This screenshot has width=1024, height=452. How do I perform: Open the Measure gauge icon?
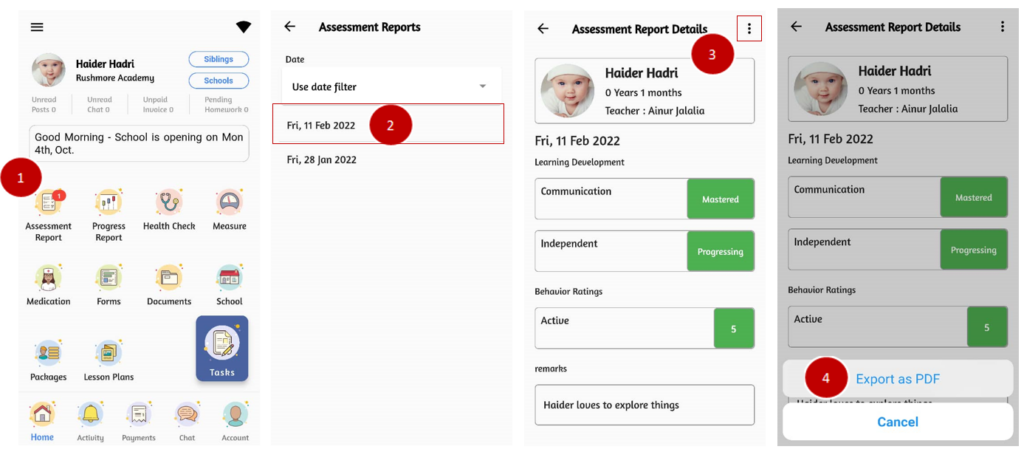coord(229,204)
